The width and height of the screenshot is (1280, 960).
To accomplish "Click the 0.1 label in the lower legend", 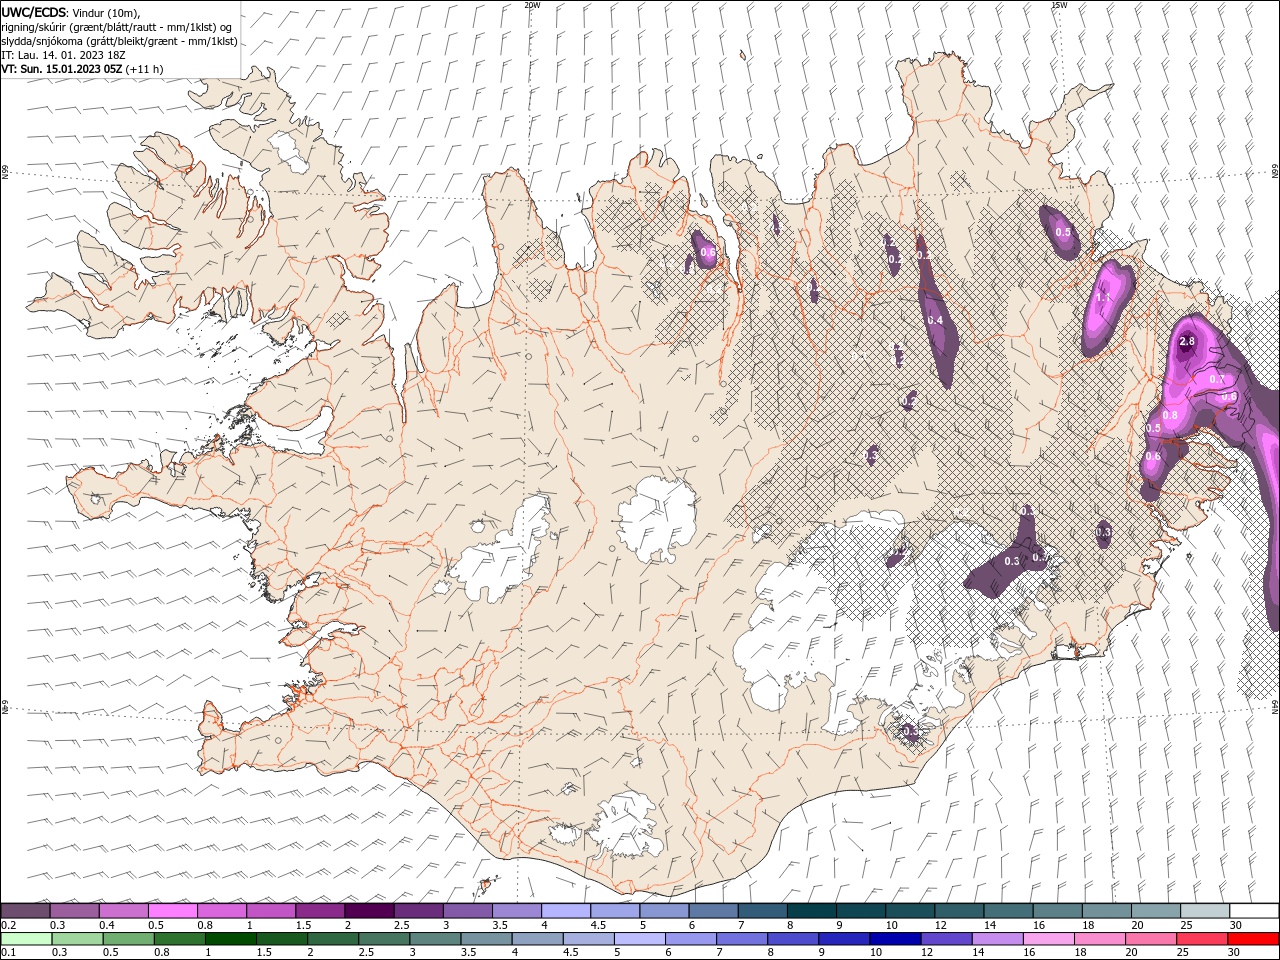I will click(x=7, y=953).
